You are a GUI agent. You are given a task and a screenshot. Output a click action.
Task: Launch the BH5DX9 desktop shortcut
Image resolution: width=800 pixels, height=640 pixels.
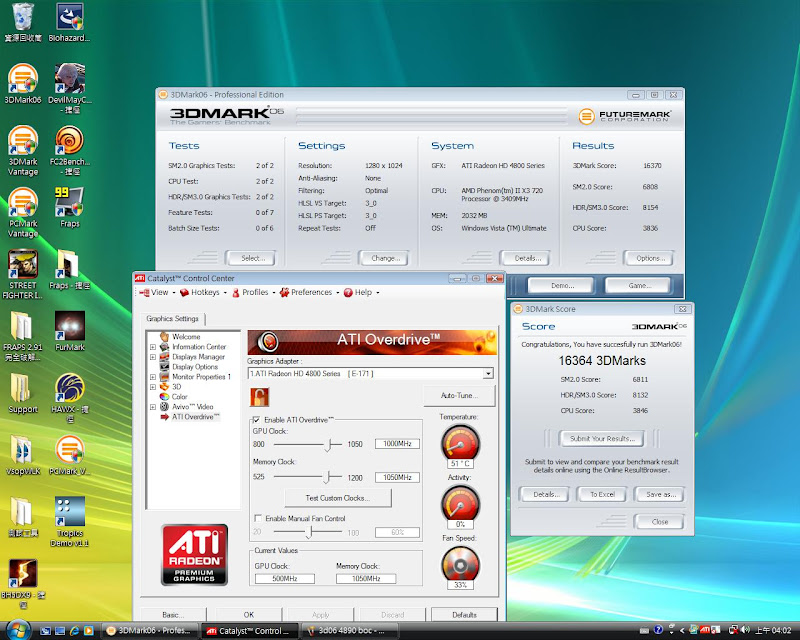pos(22,584)
